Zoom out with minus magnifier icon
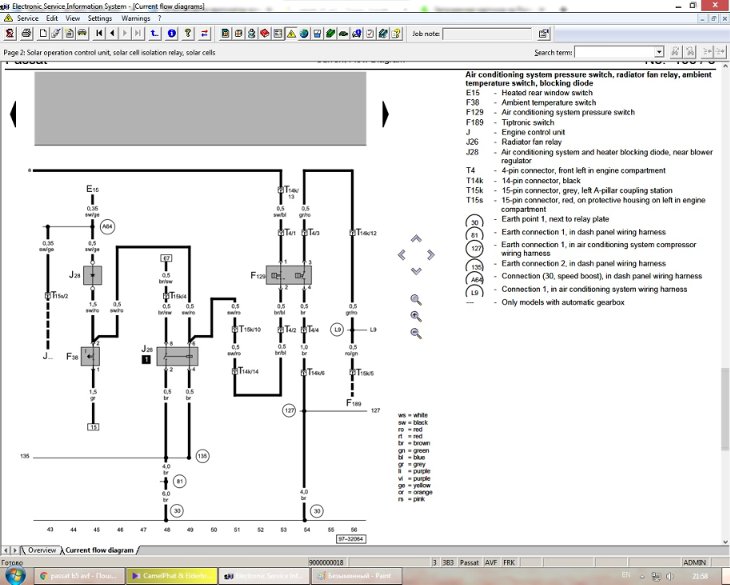 416,333
